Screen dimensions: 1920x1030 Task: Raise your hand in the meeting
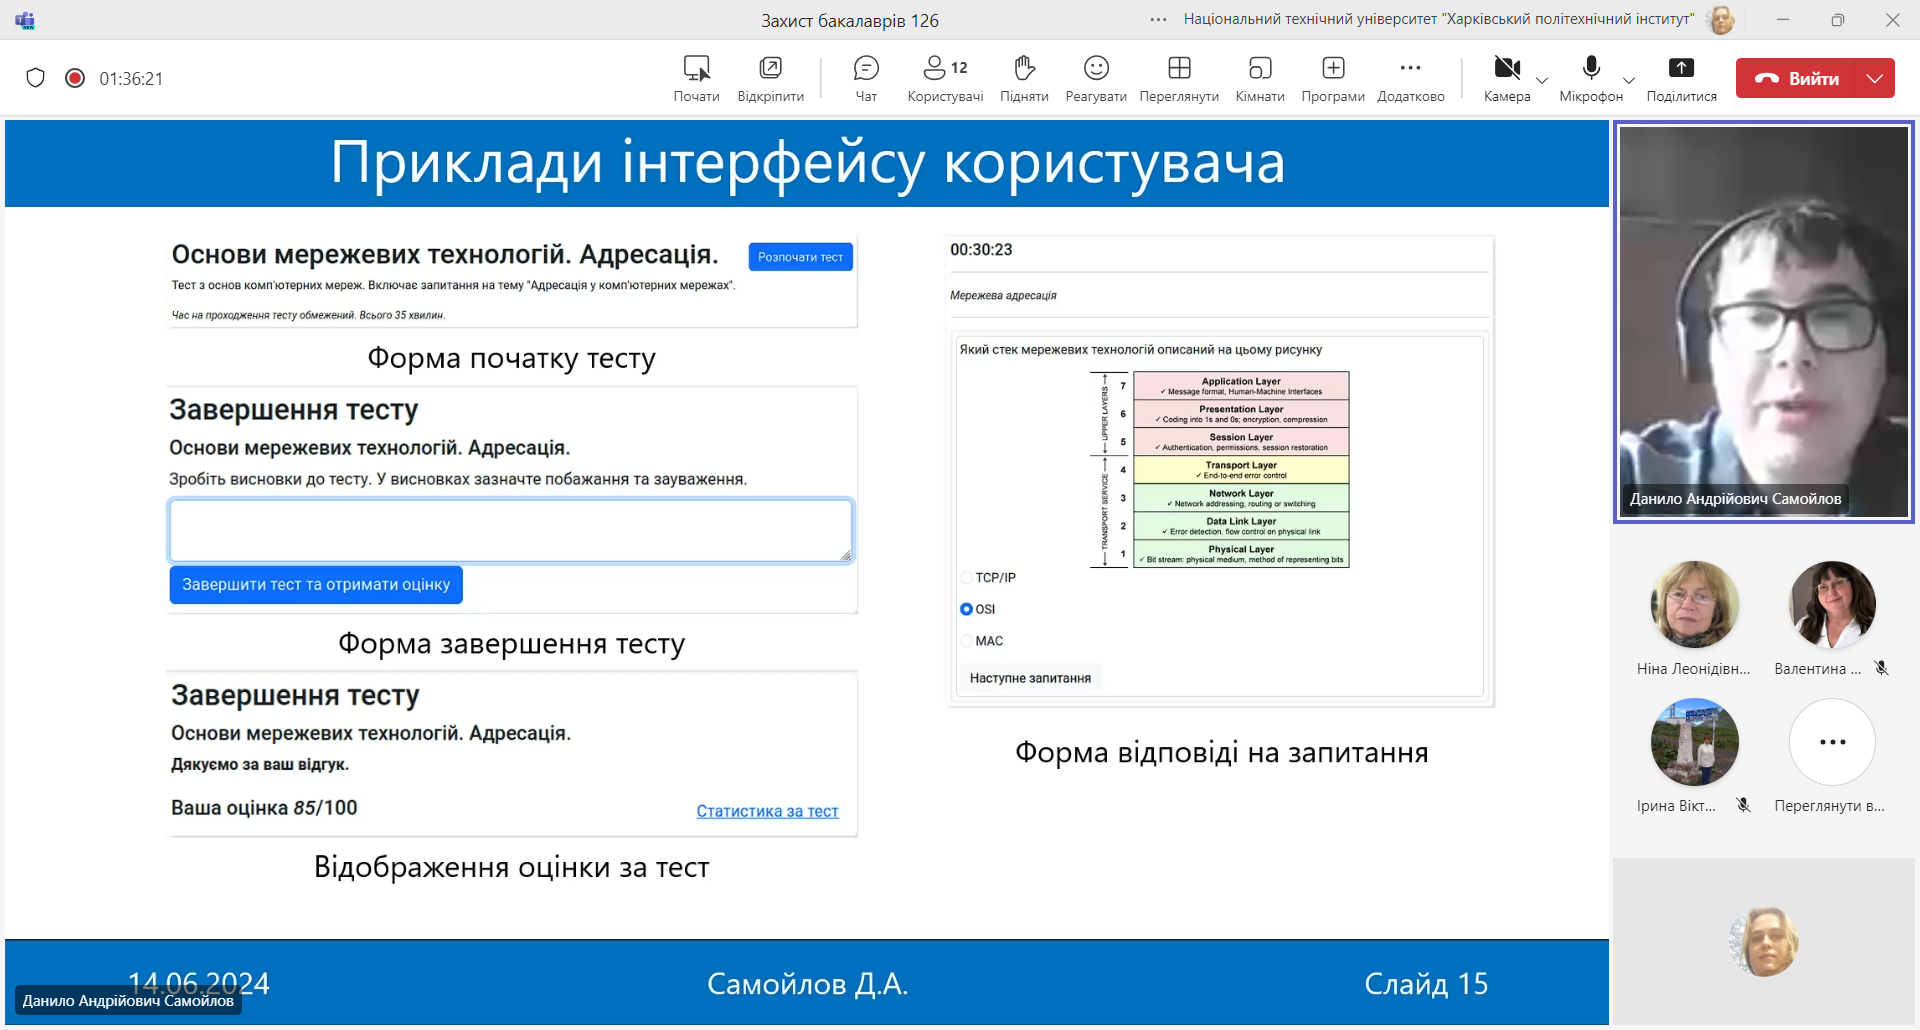(1024, 78)
